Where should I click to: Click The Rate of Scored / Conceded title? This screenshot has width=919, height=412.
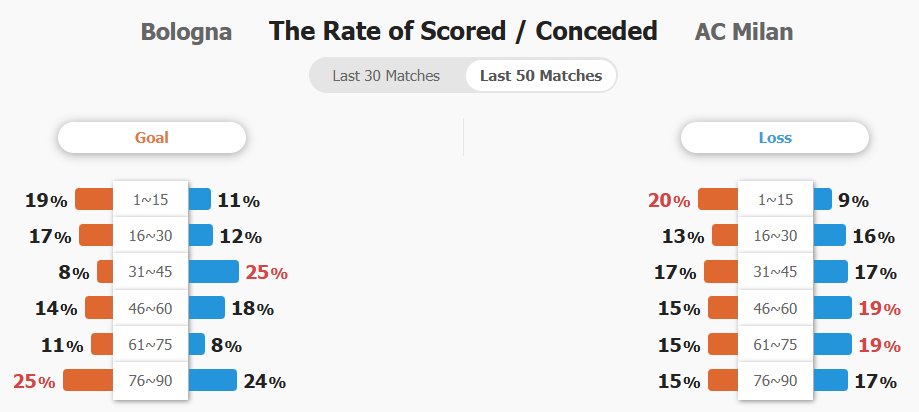click(x=463, y=31)
